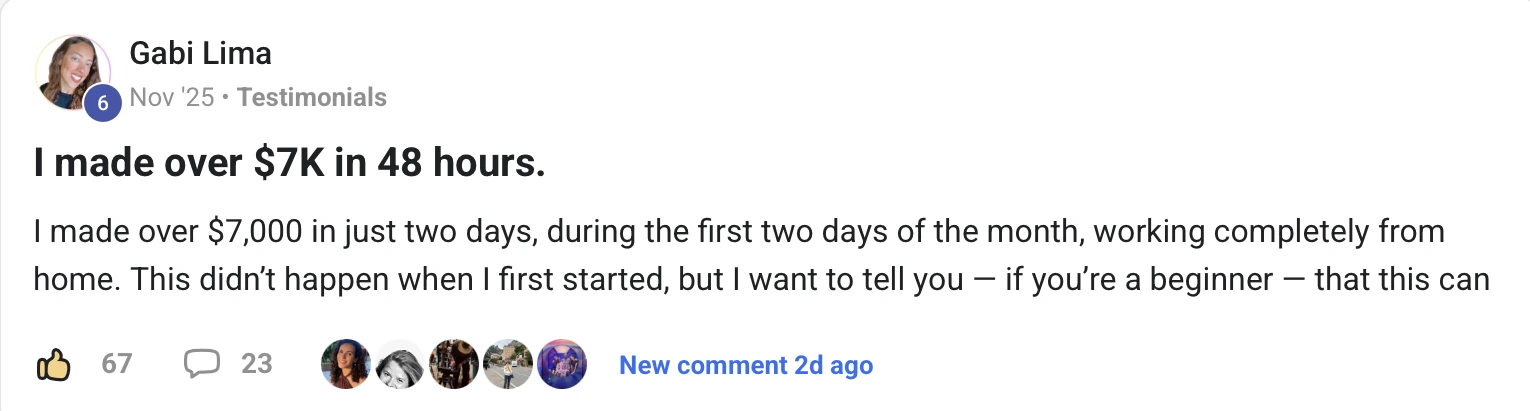Jump to the New comment 2d ago link

pos(746,365)
